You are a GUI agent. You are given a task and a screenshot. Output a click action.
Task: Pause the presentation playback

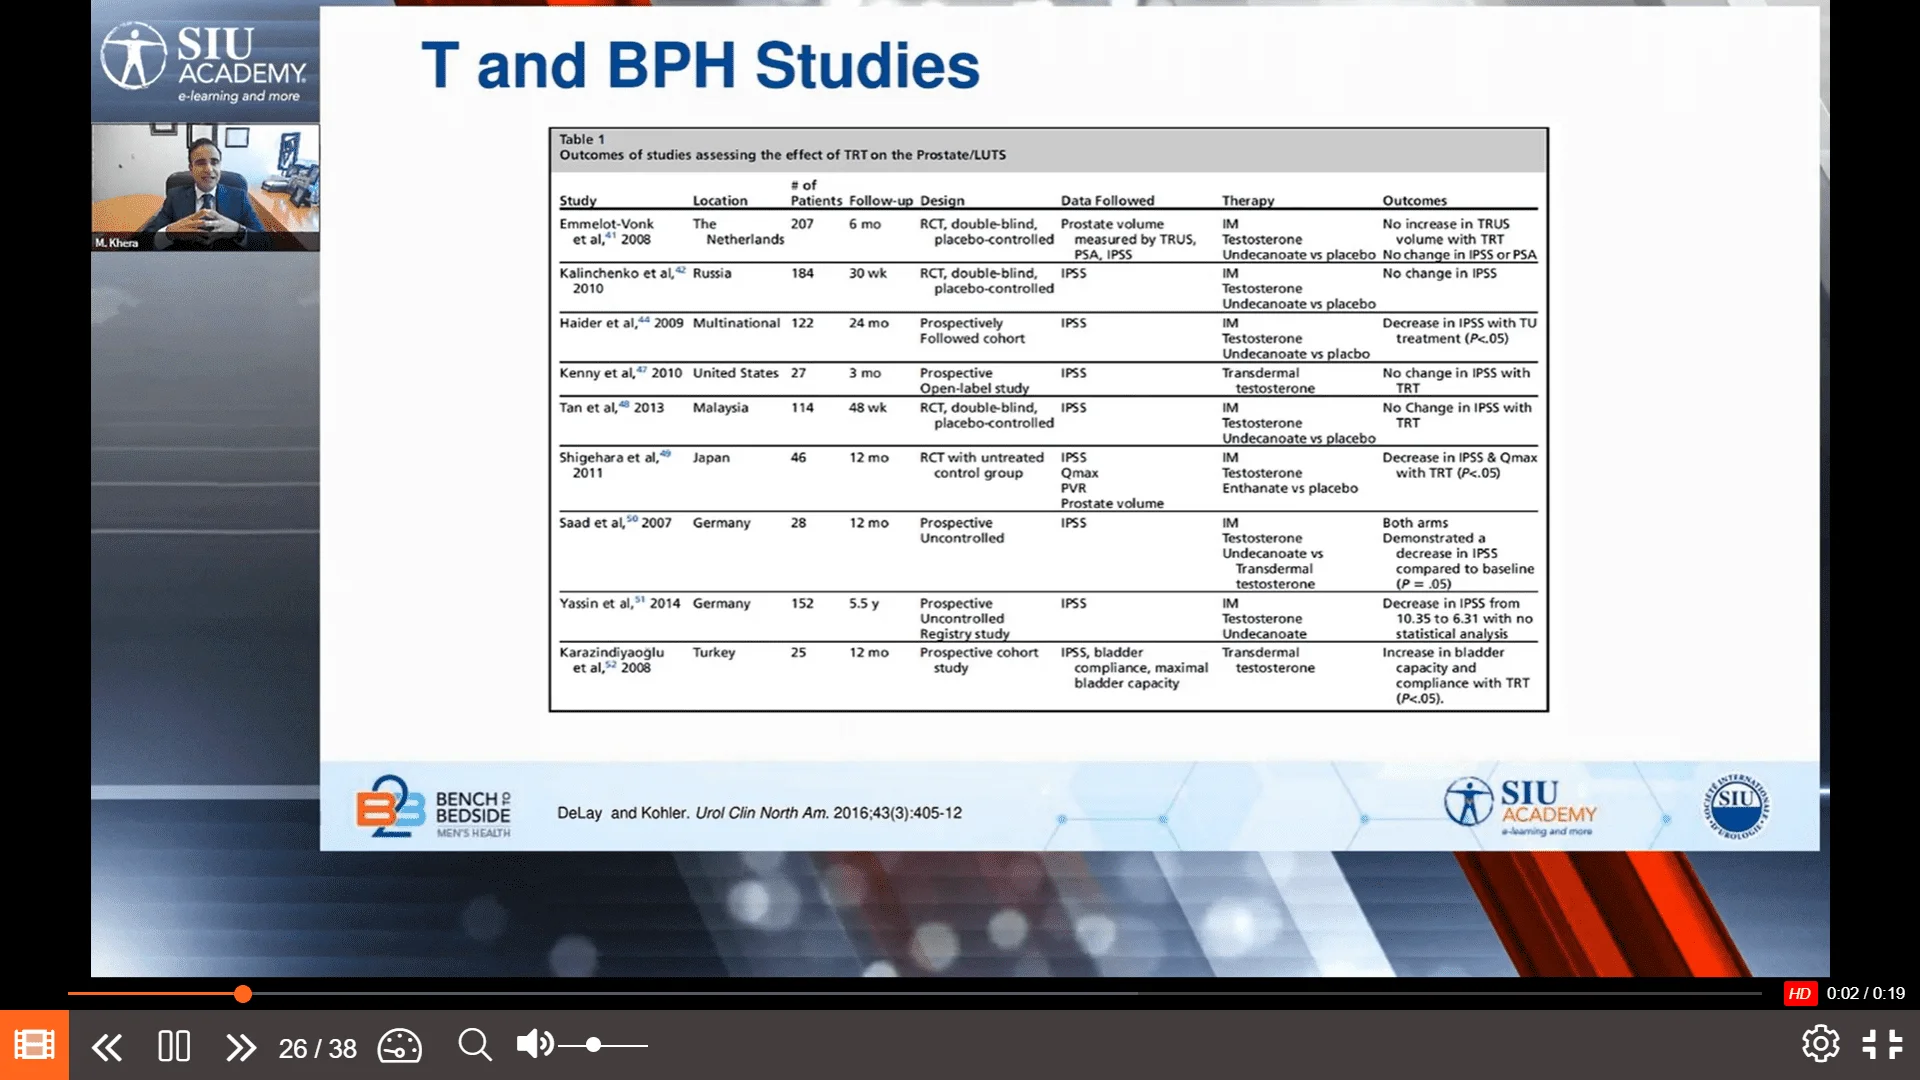pos(174,1046)
